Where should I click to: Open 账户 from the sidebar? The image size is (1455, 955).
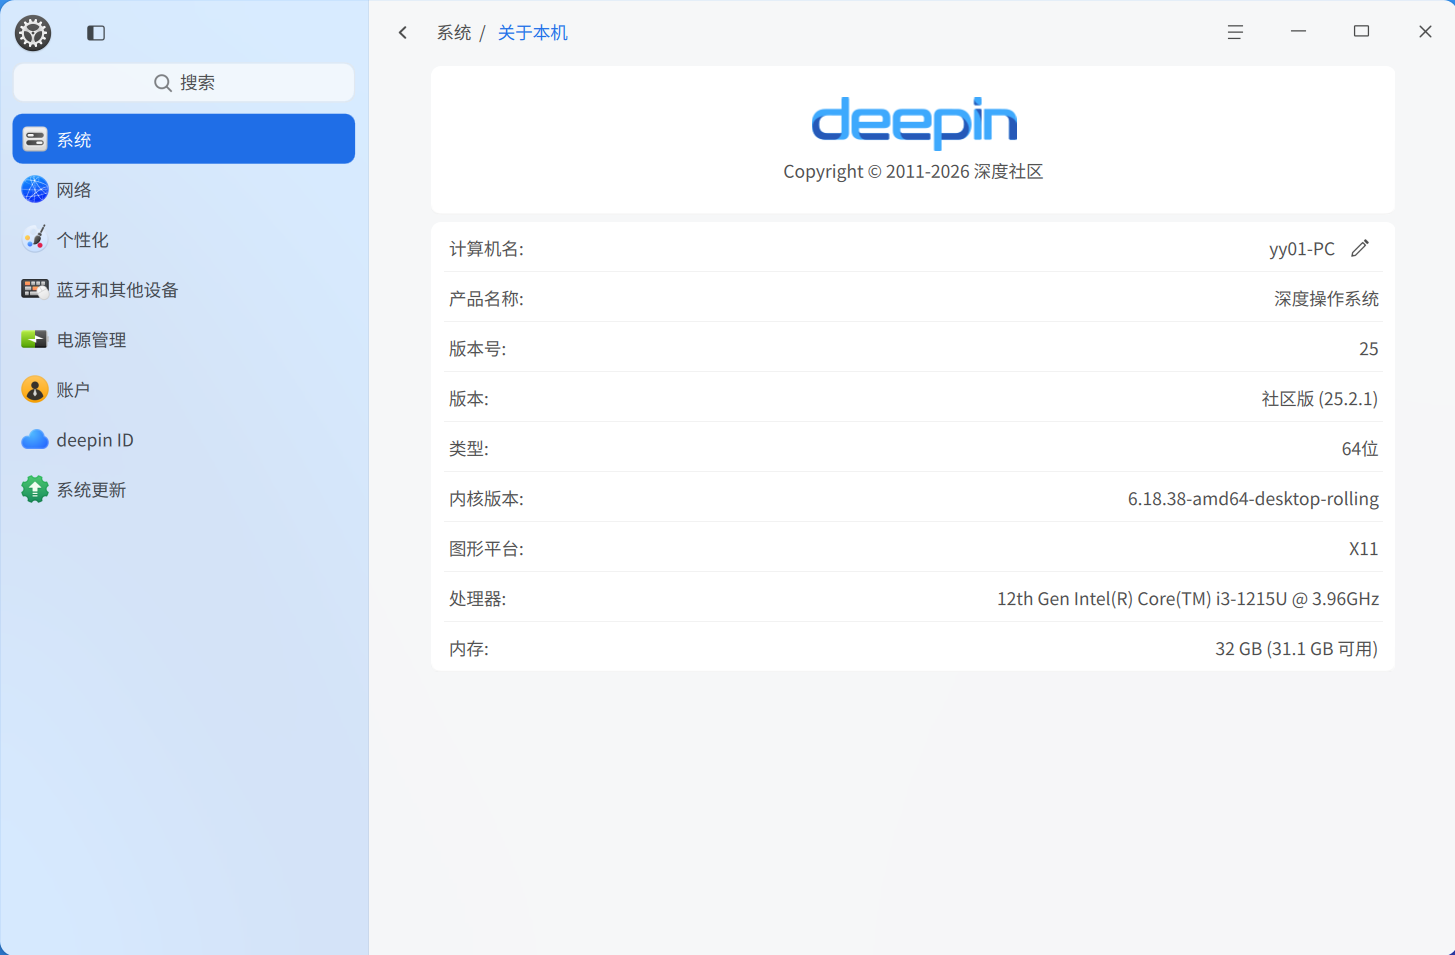click(184, 389)
